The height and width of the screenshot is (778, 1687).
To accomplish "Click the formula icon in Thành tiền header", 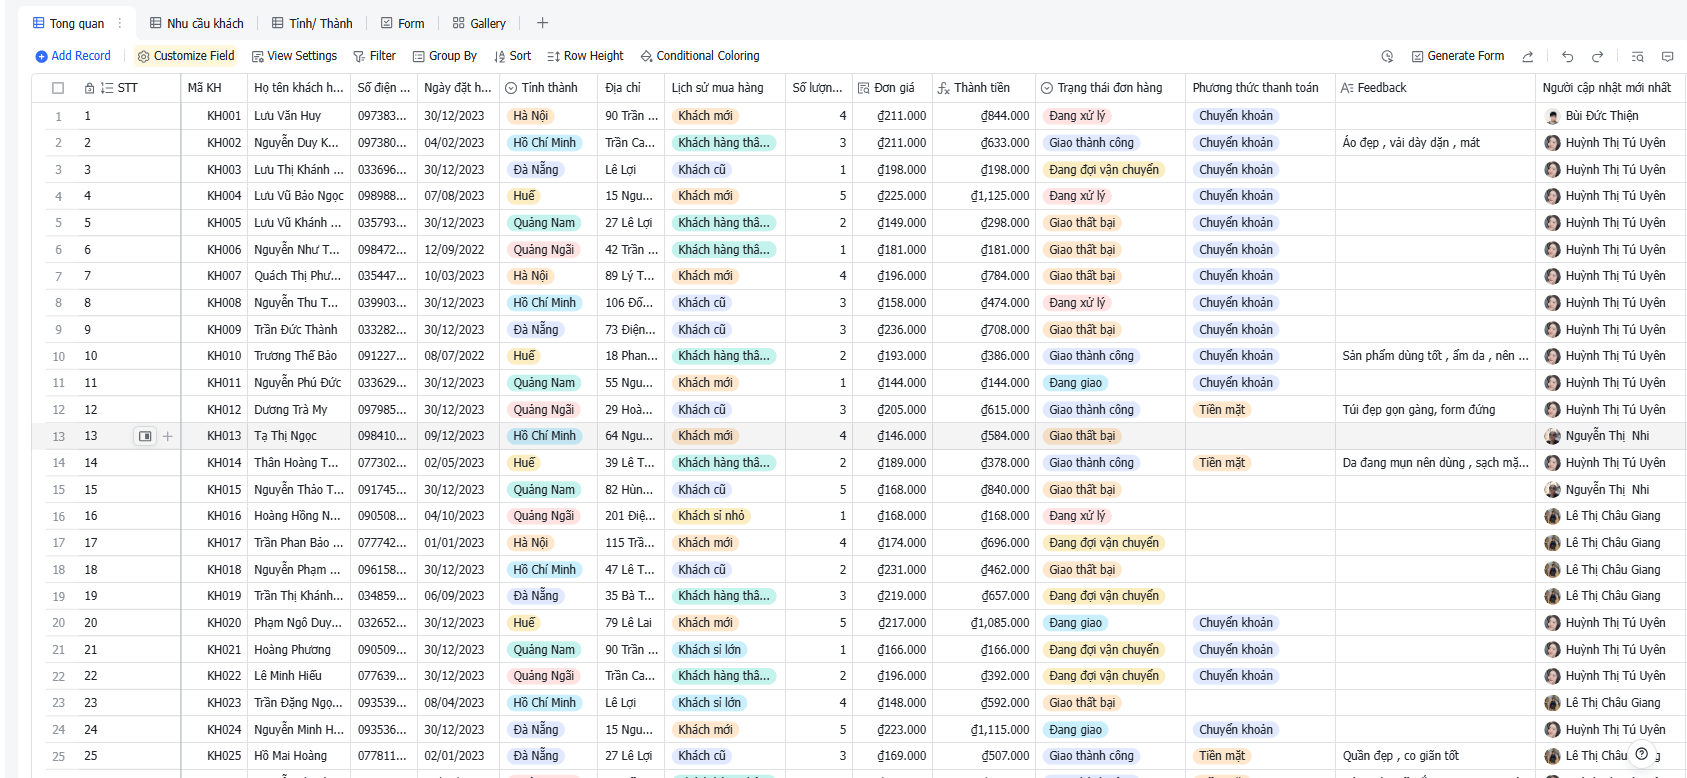I will click(x=943, y=88).
